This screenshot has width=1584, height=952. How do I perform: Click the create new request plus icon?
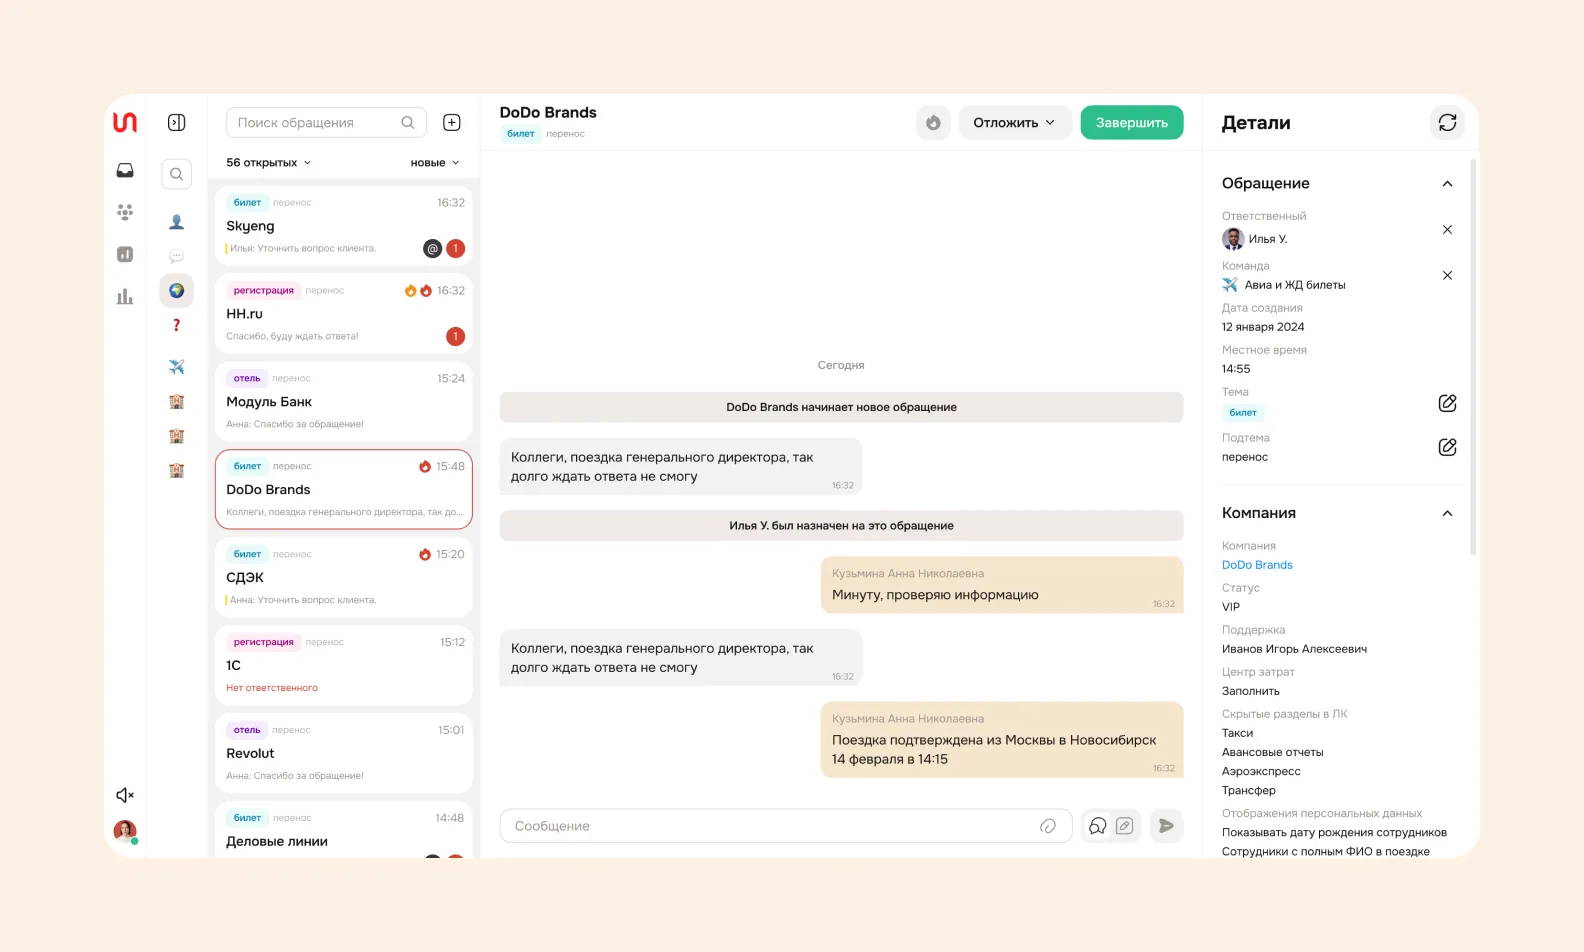(x=452, y=122)
